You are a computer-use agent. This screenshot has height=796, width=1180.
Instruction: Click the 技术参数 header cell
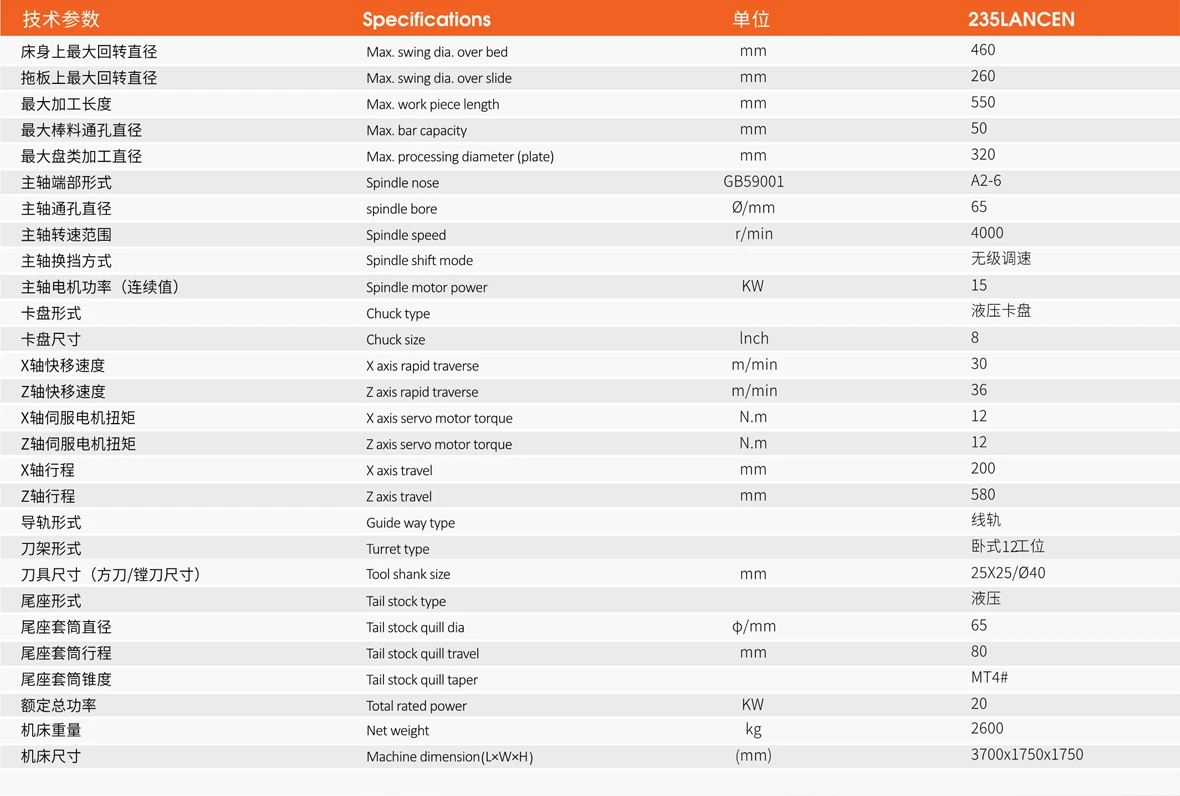pos(61,19)
